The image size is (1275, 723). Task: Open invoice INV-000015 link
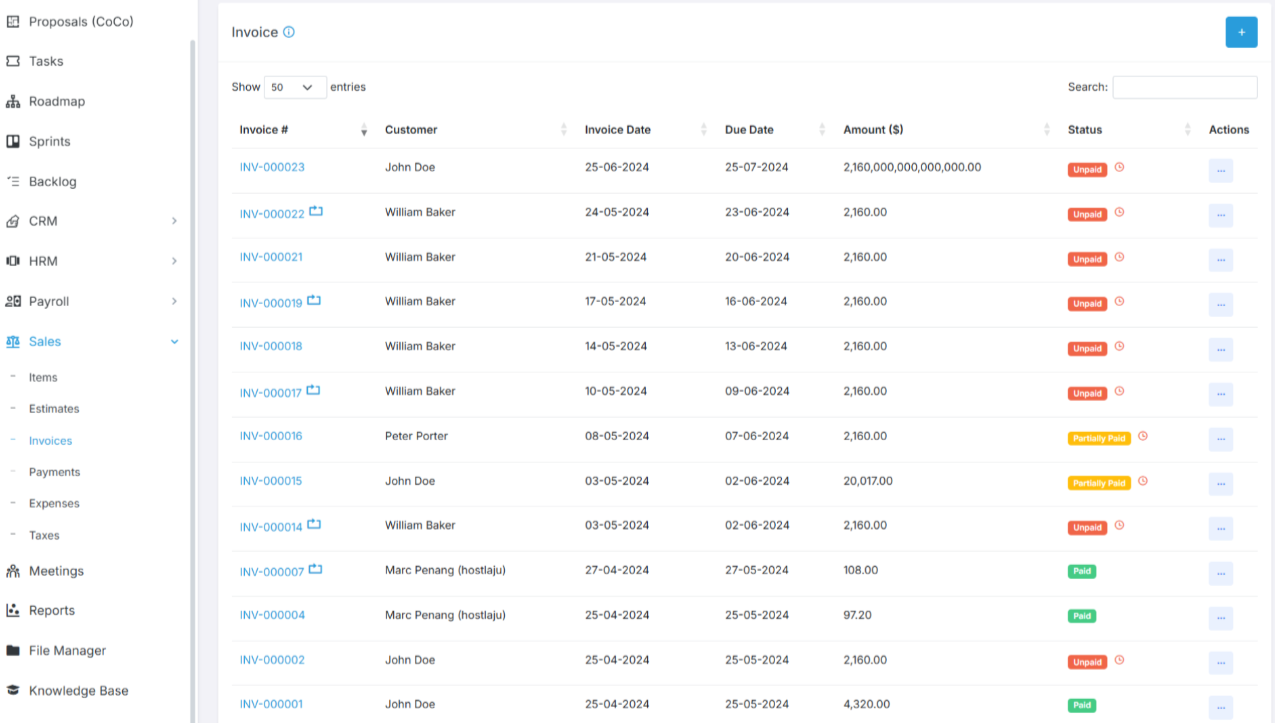pos(270,481)
